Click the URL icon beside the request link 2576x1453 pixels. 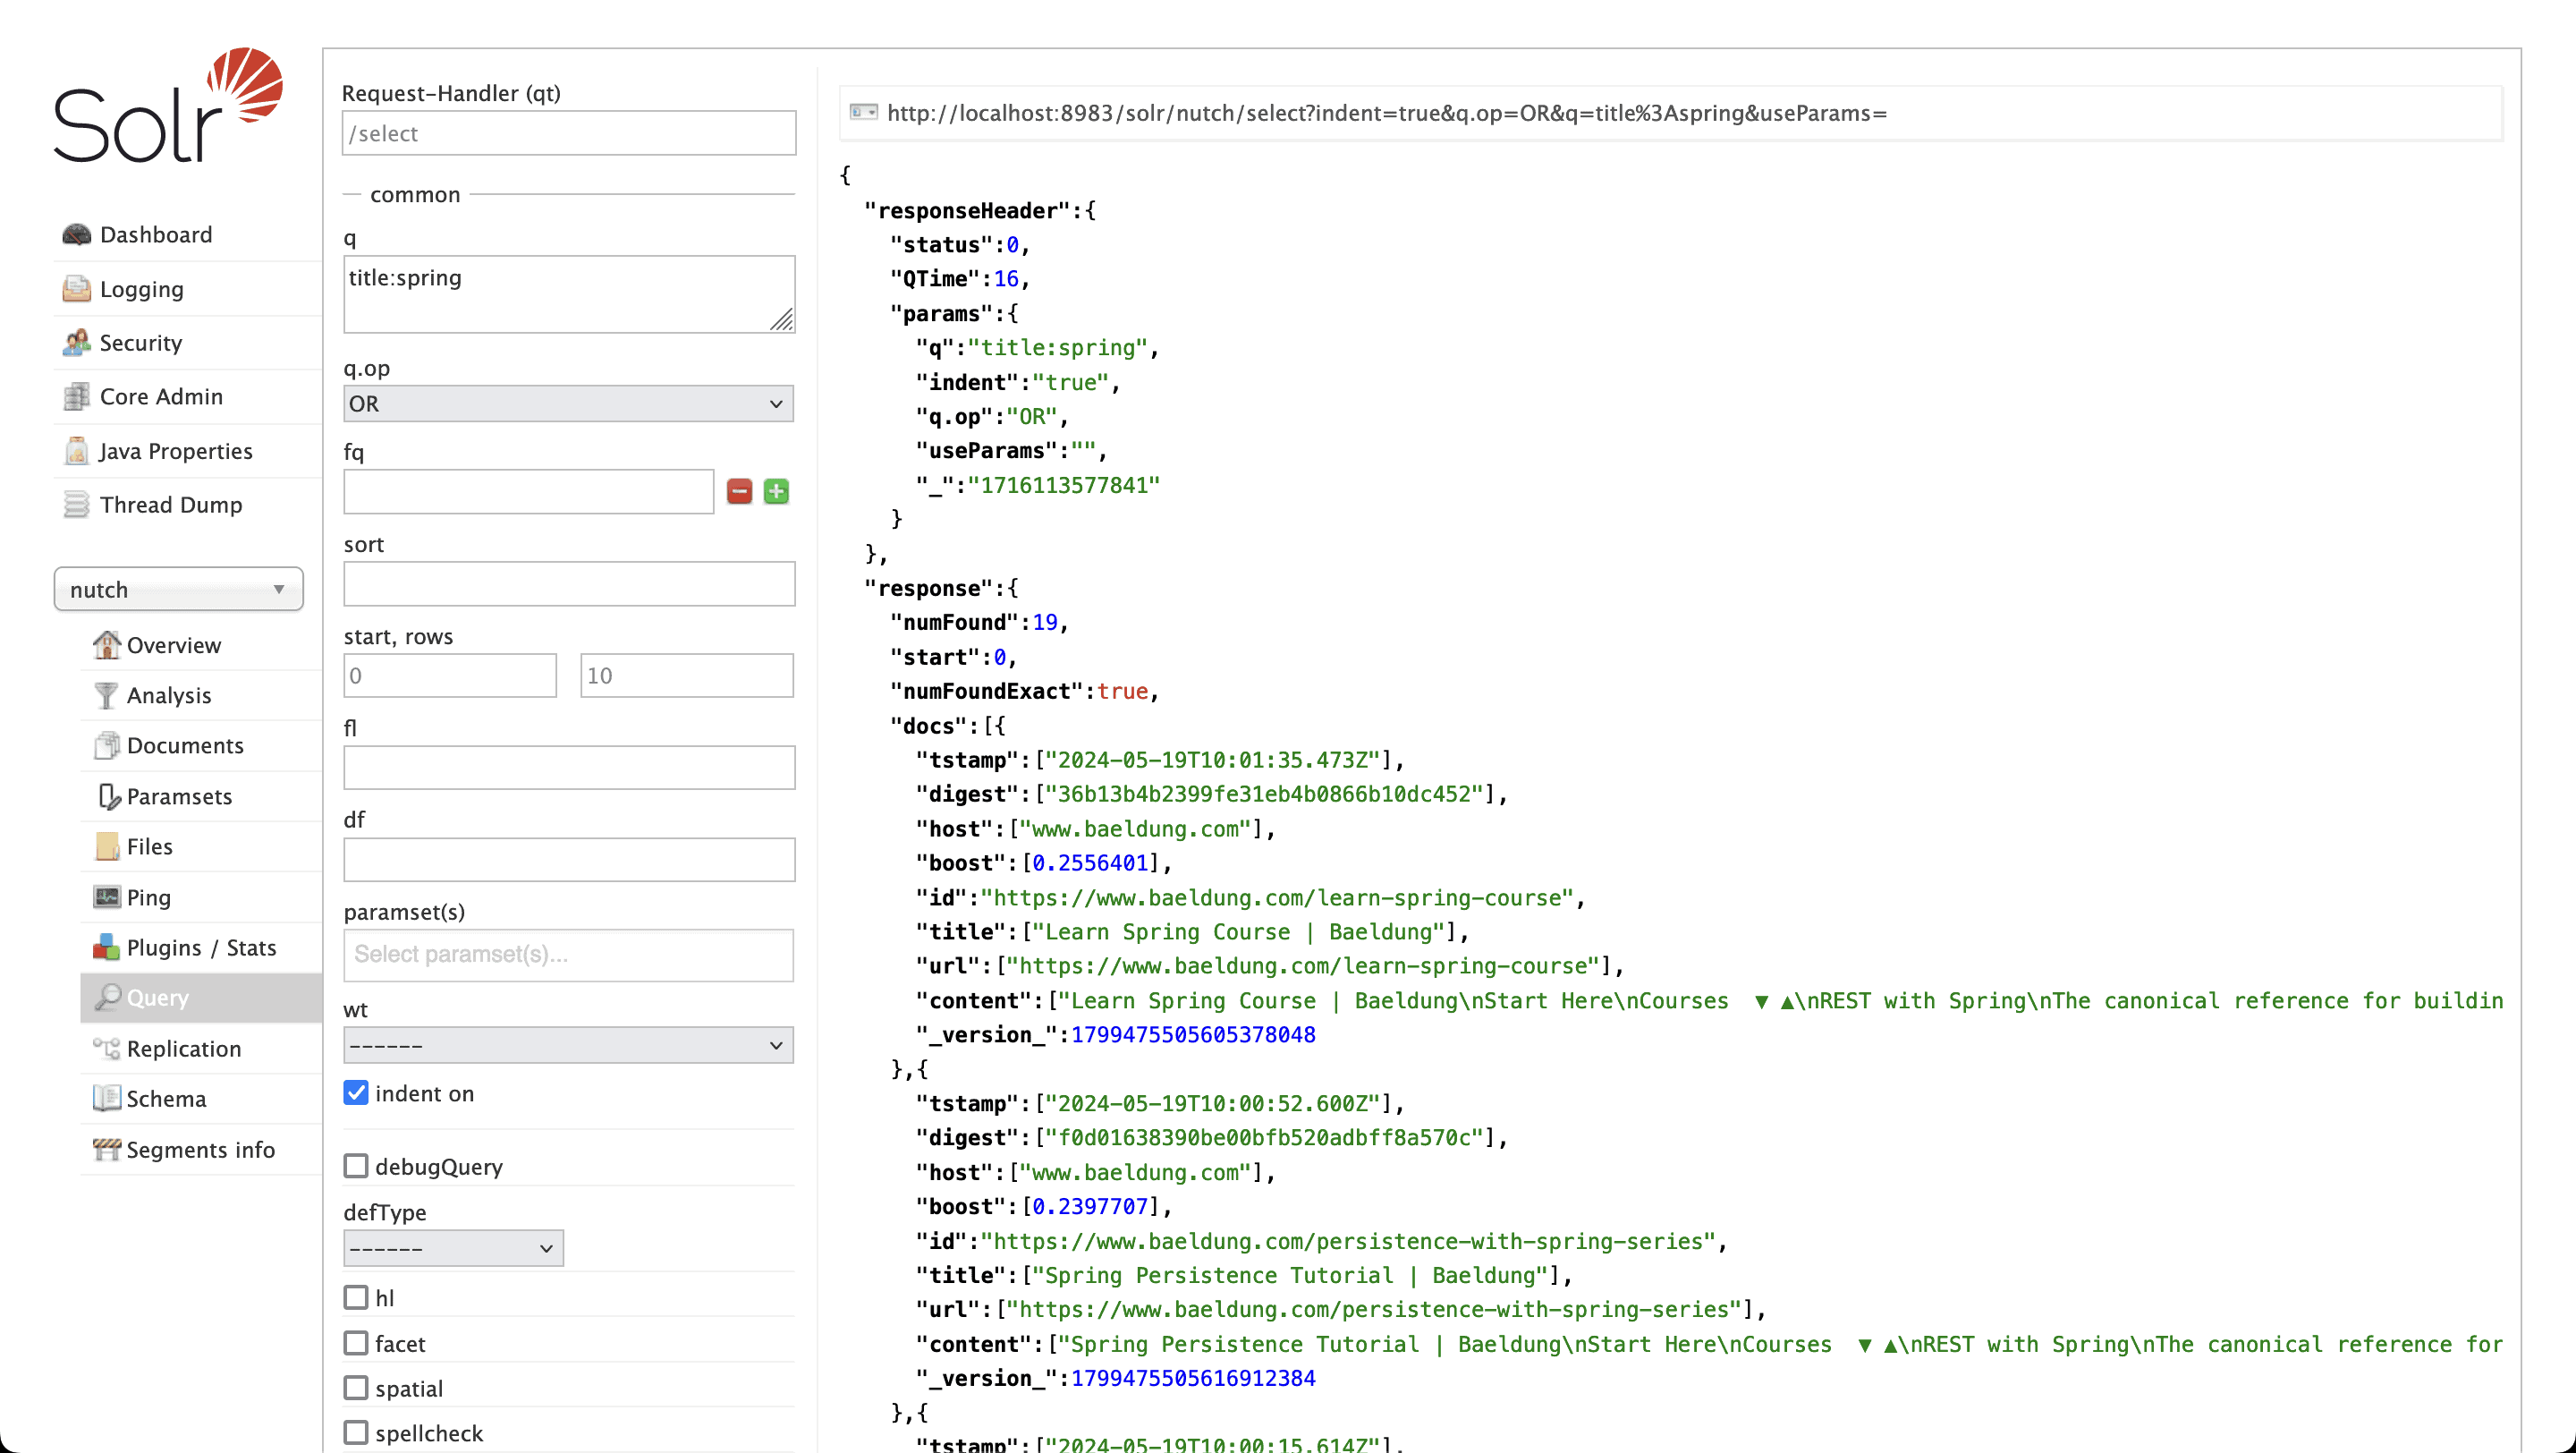point(863,112)
